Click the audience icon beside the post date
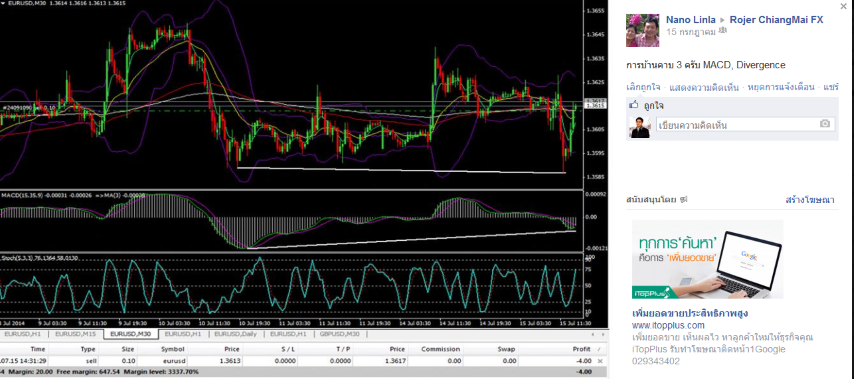 tap(723, 32)
